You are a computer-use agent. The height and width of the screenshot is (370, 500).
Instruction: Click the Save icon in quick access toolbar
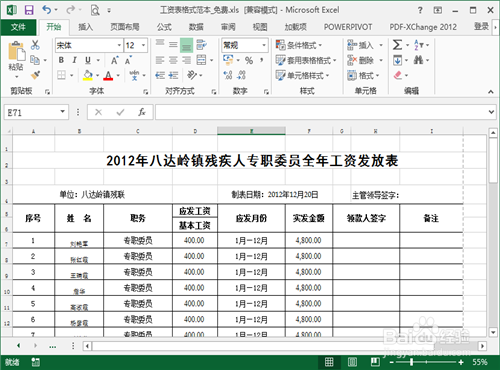click(29, 10)
